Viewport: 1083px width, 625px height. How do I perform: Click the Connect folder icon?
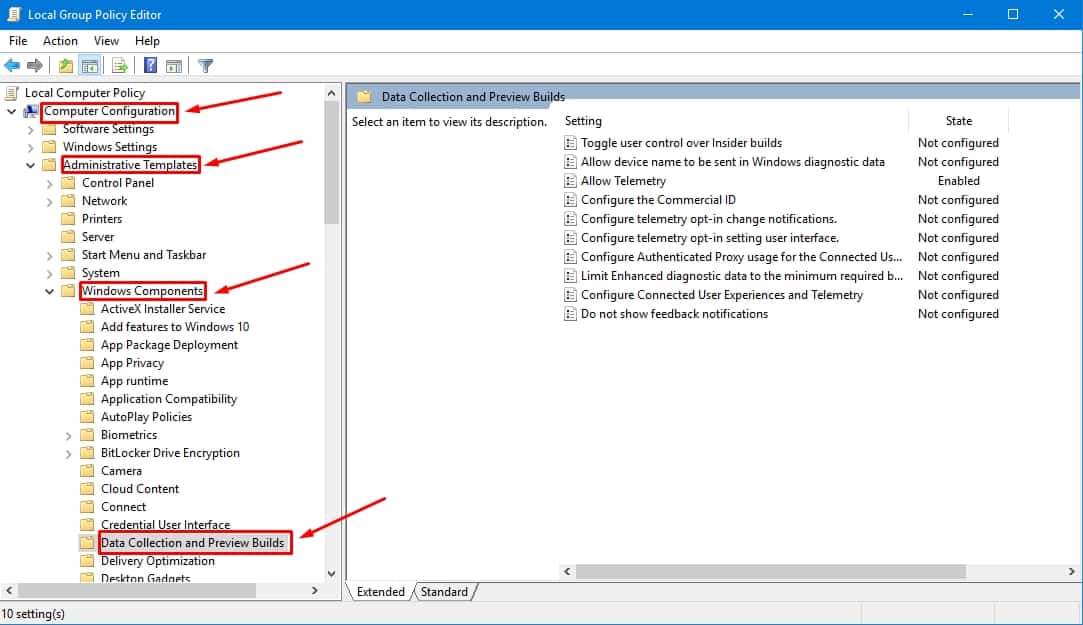(87, 506)
